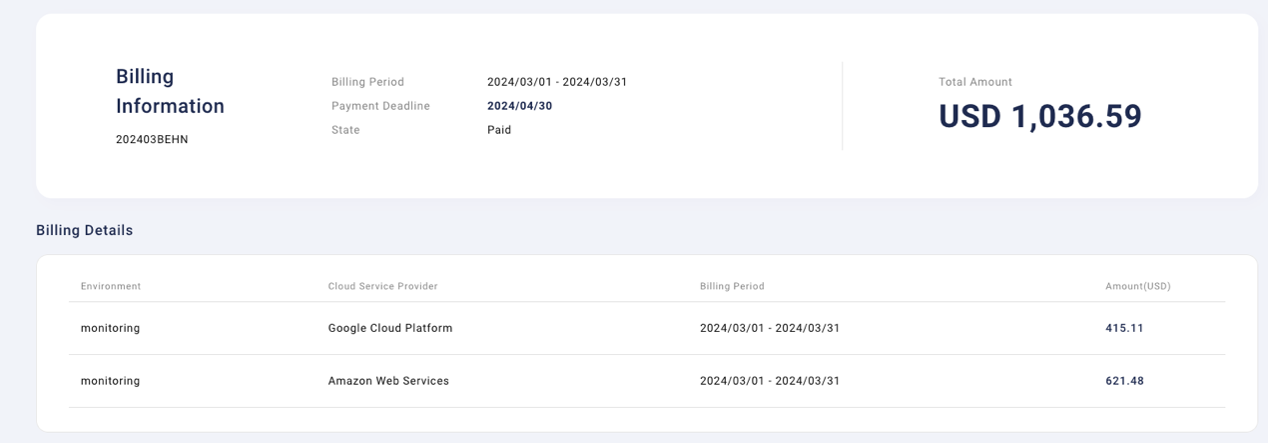Click the top Billing Period date range
This screenshot has height=446, width=1271.
pyautogui.click(x=557, y=82)
